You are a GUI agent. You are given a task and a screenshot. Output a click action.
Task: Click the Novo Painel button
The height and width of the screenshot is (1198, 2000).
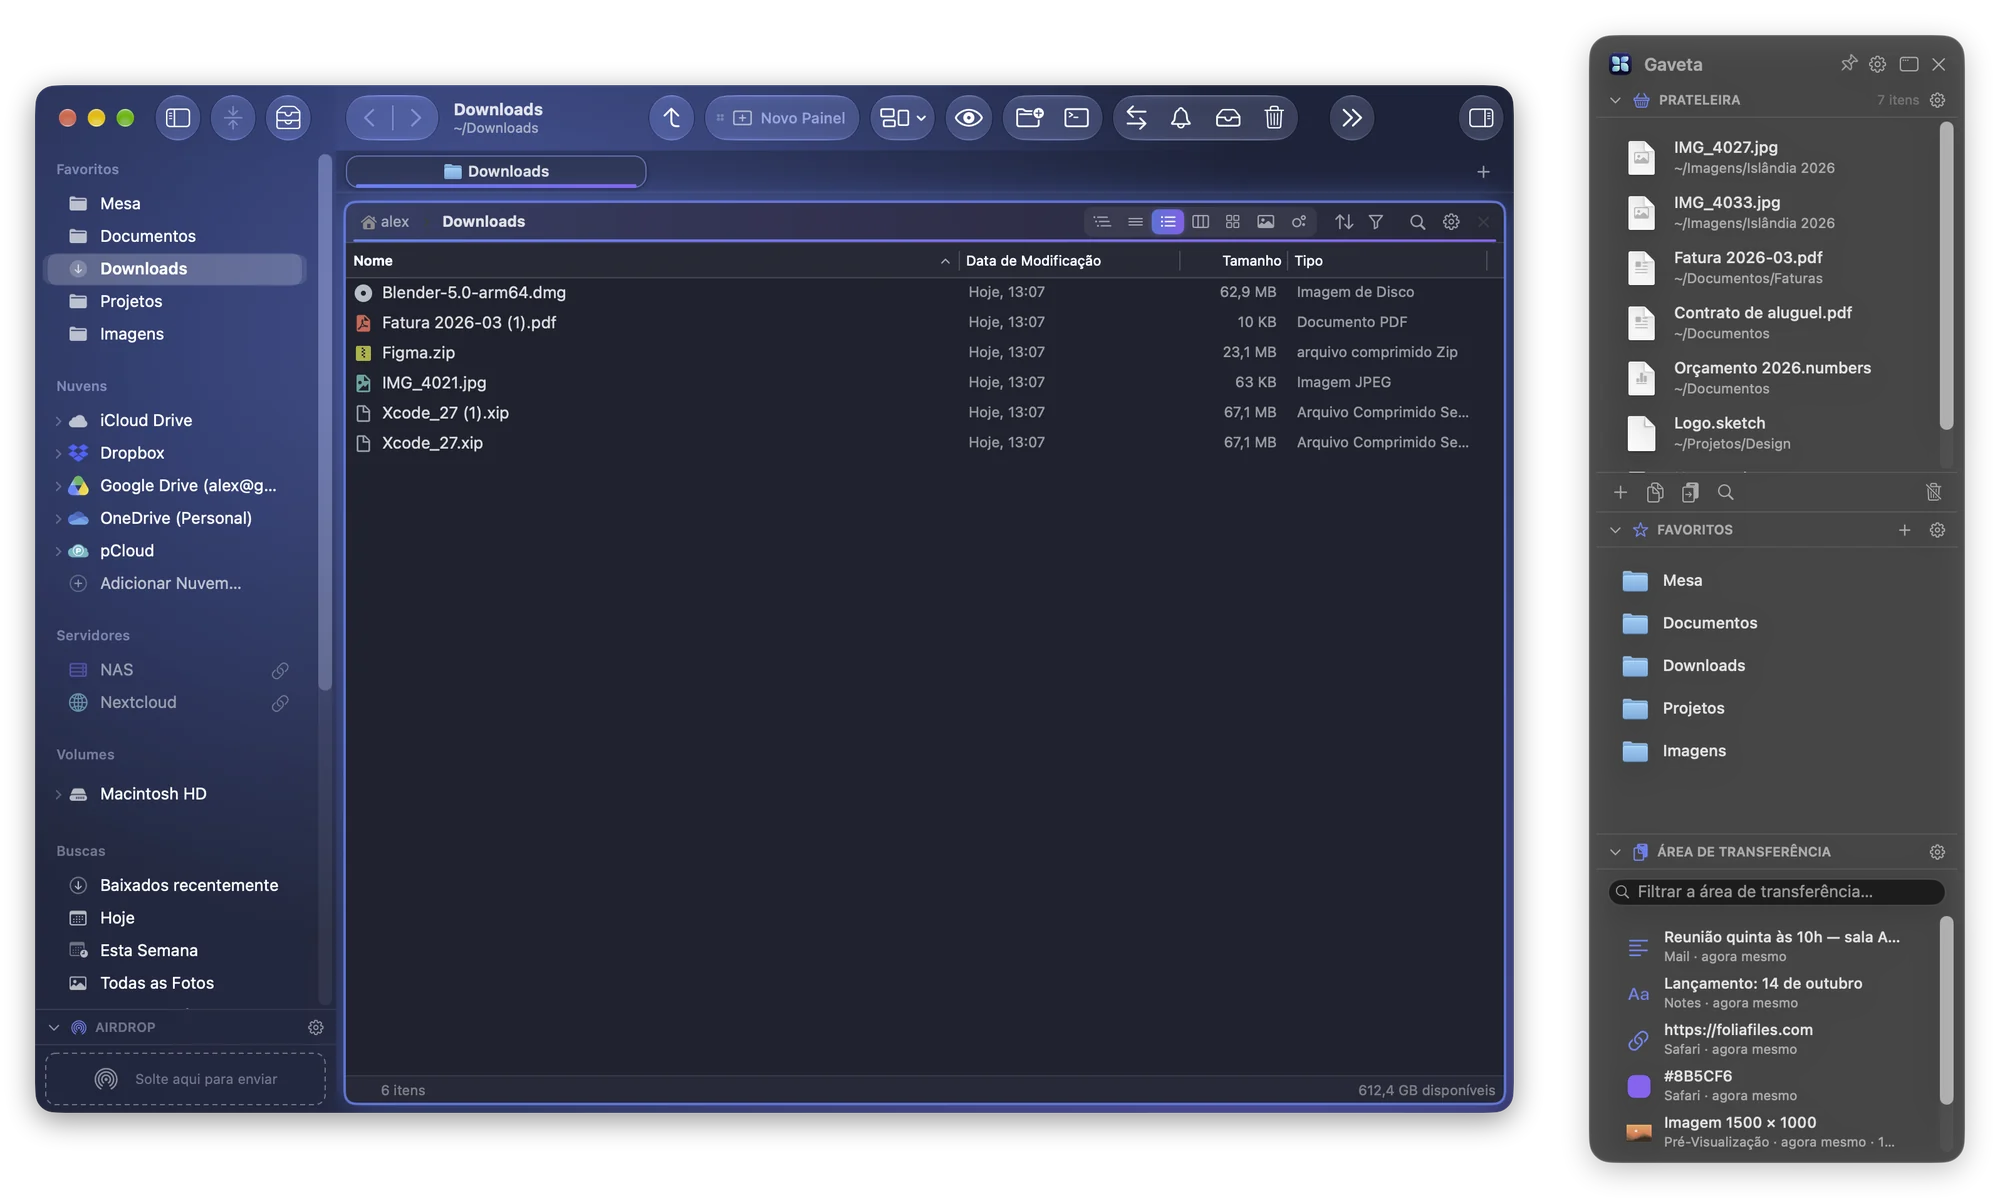(x=782, y=118)
